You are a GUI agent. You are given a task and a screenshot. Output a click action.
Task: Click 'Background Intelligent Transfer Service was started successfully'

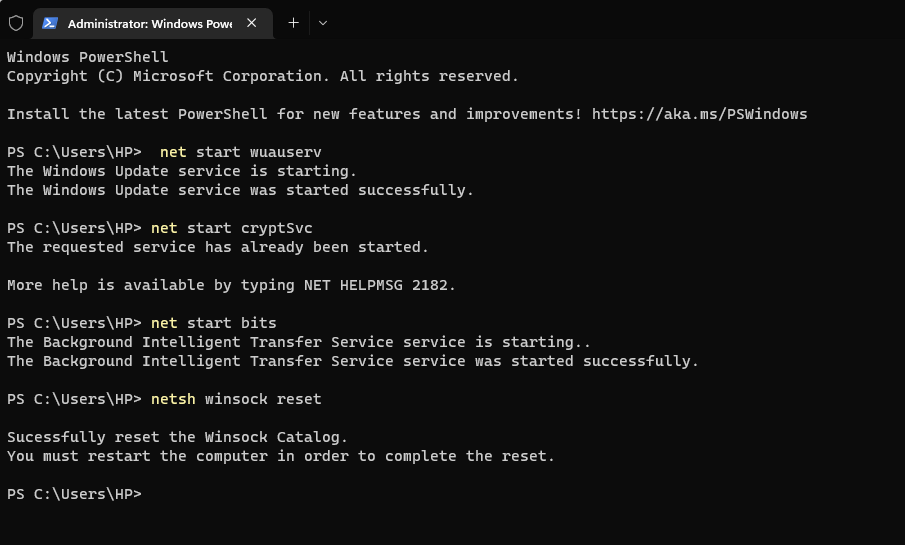(x=352, y=361)
